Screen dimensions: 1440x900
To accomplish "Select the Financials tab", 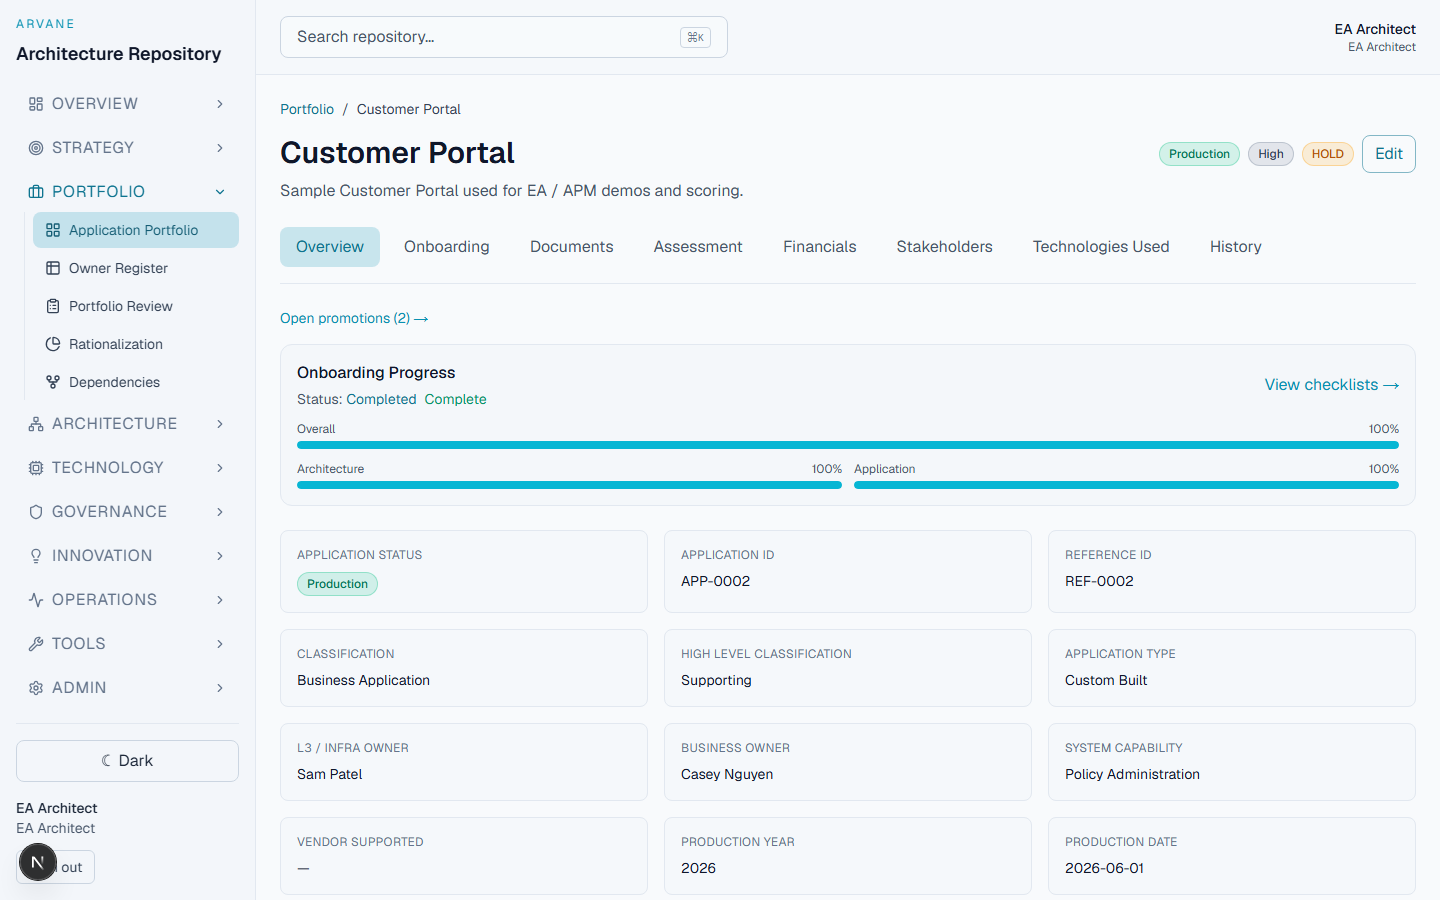I will coord(820,247).
